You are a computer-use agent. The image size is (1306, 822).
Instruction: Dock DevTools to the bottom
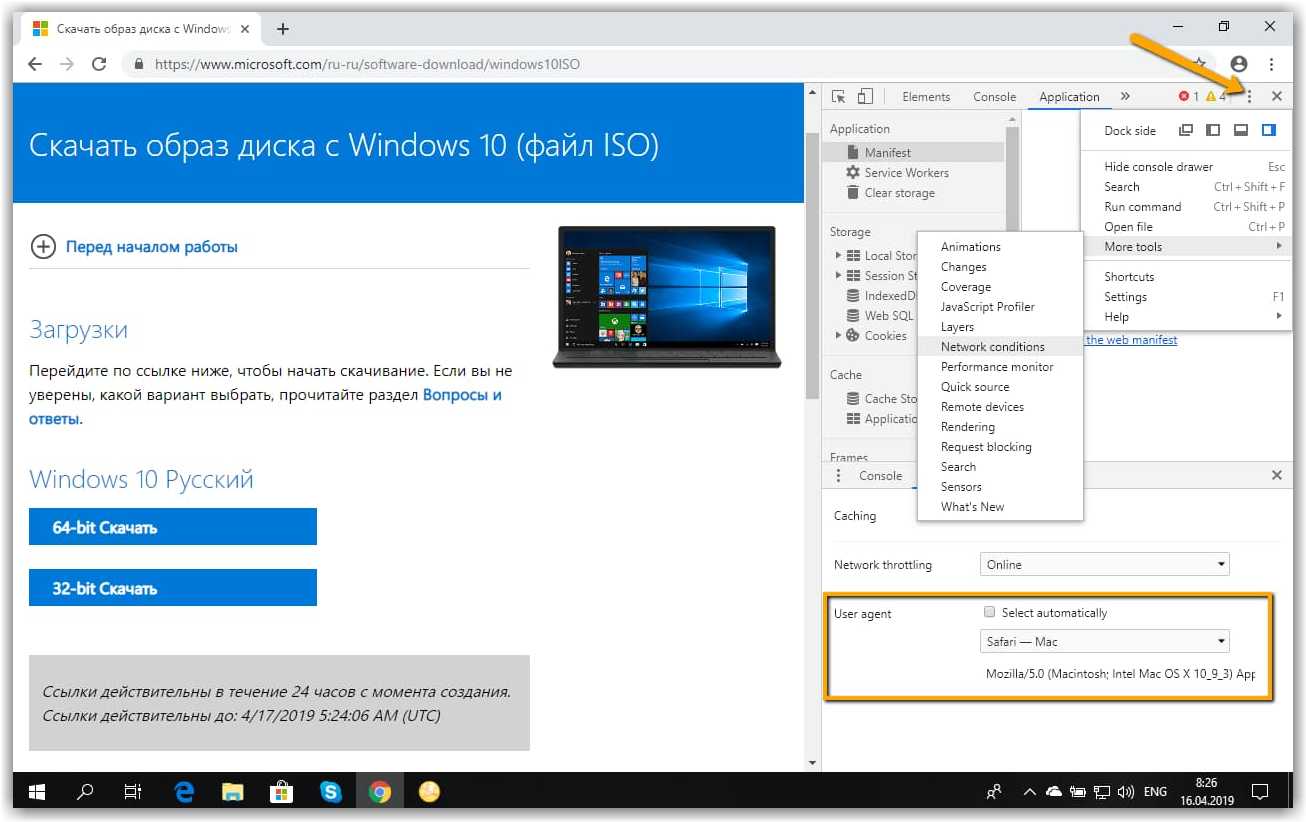(x=1240, y=130)
